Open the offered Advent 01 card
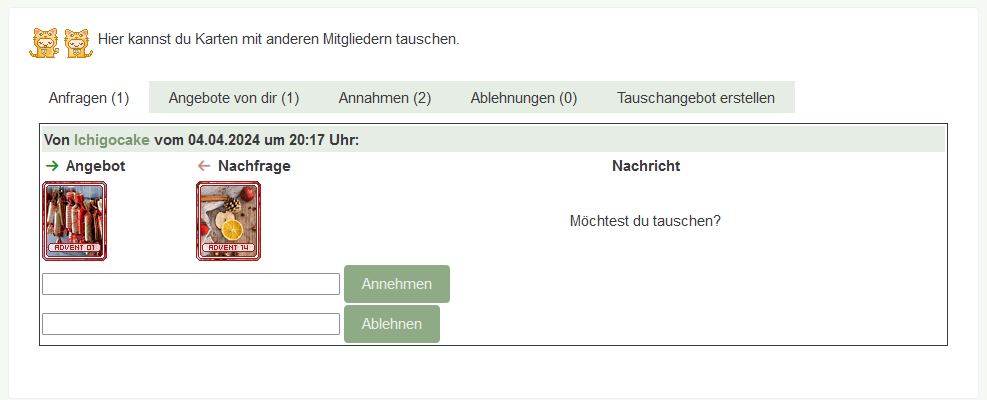 pyautogui.click(x=75, y=221)
